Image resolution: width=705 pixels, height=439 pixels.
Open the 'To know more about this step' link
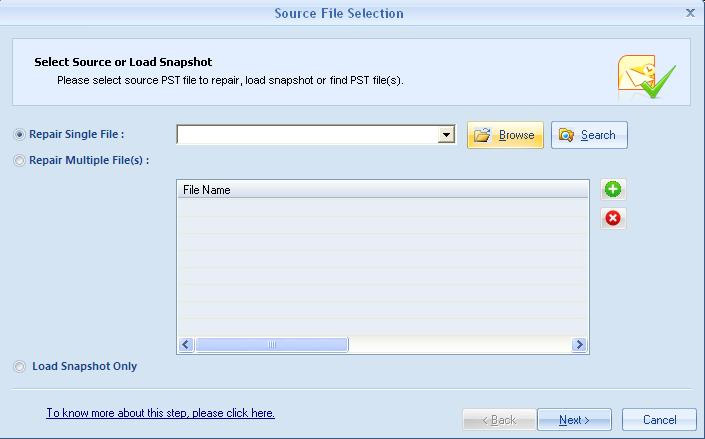[x=160, y=413]
